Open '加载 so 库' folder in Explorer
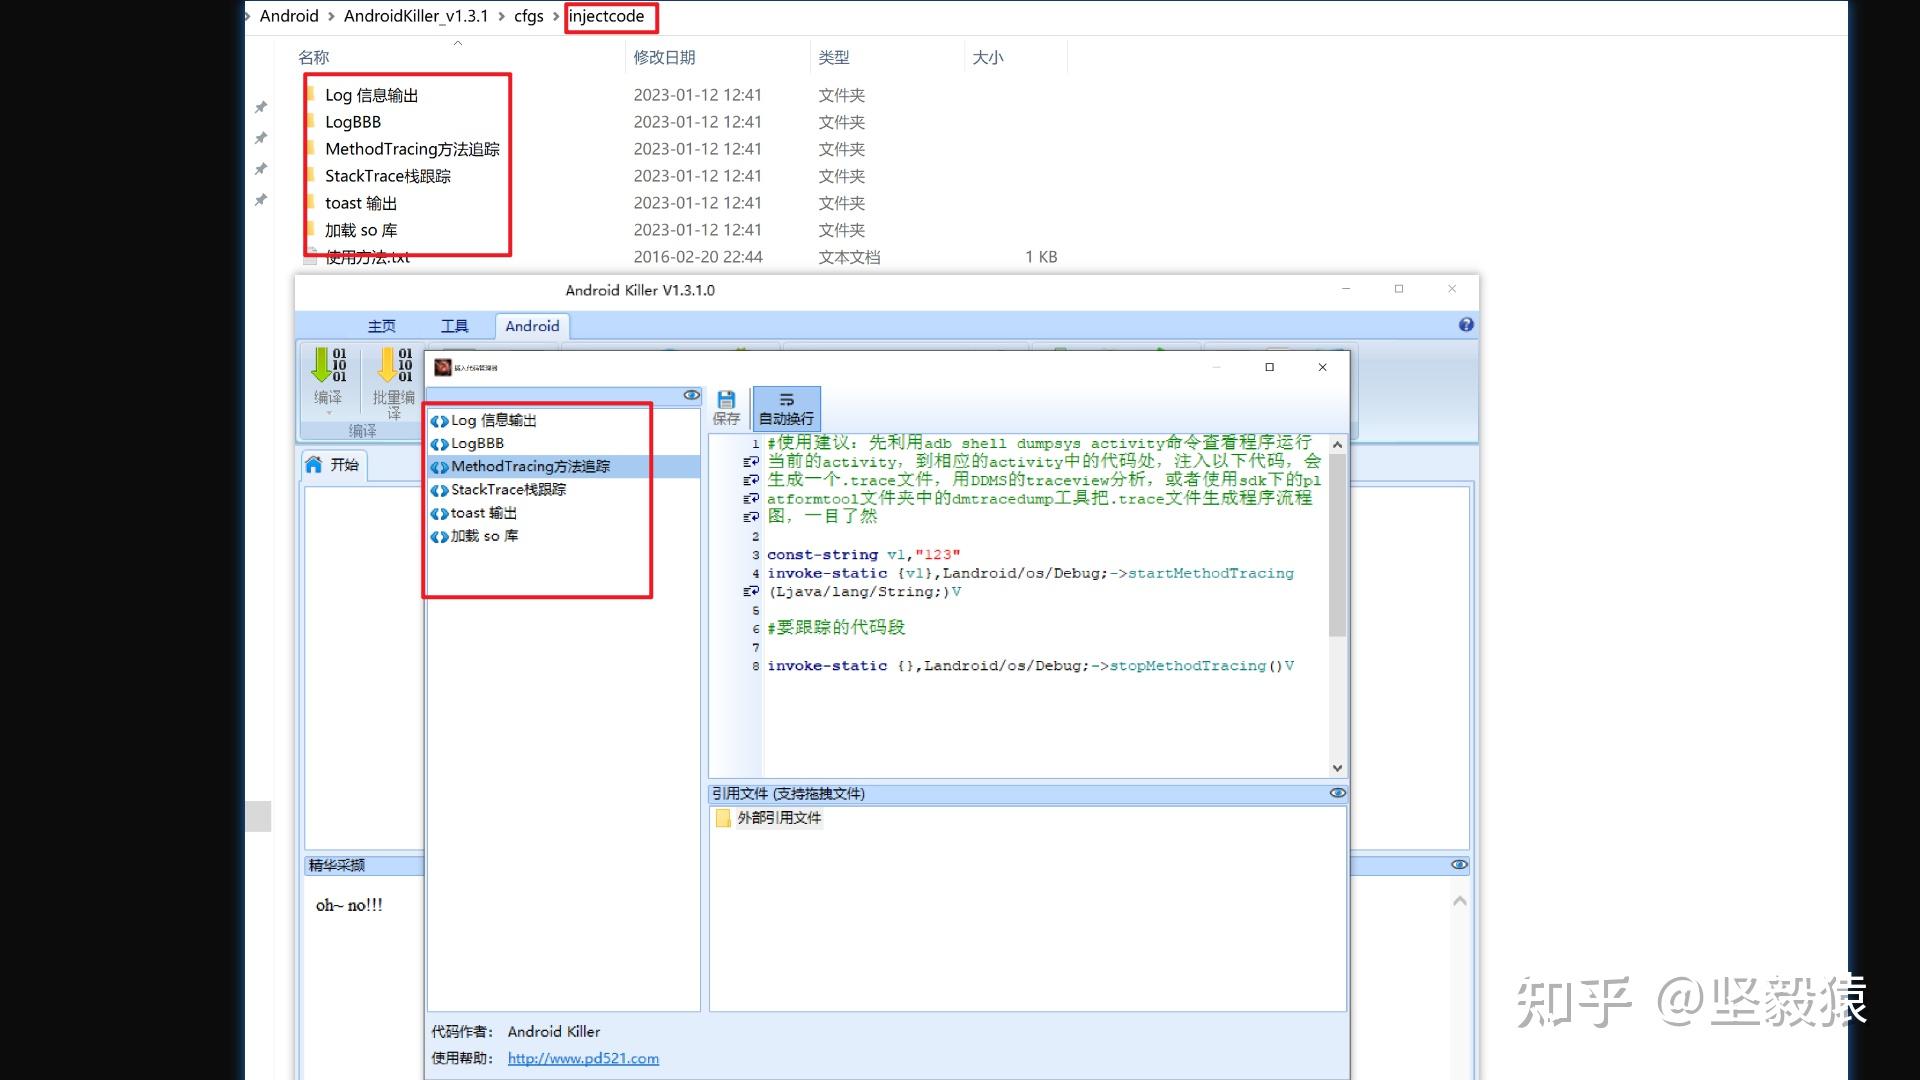The width and height of the screenshot is (1920, 1080). pos(360,230)
